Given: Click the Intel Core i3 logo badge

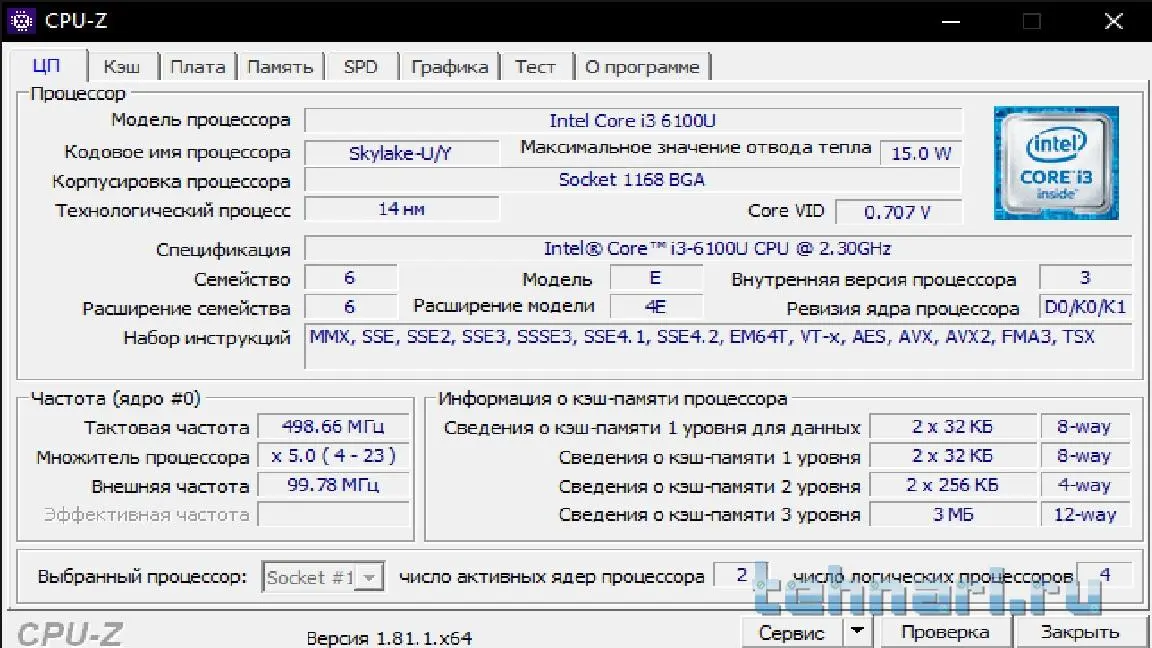Looking at the screenshot, I should (x=1056, y=163).
